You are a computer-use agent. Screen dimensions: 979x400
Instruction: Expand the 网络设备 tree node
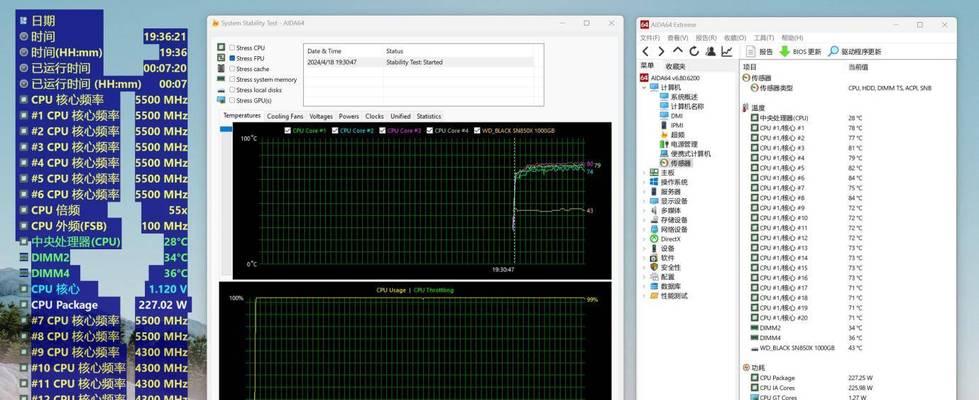645,229
